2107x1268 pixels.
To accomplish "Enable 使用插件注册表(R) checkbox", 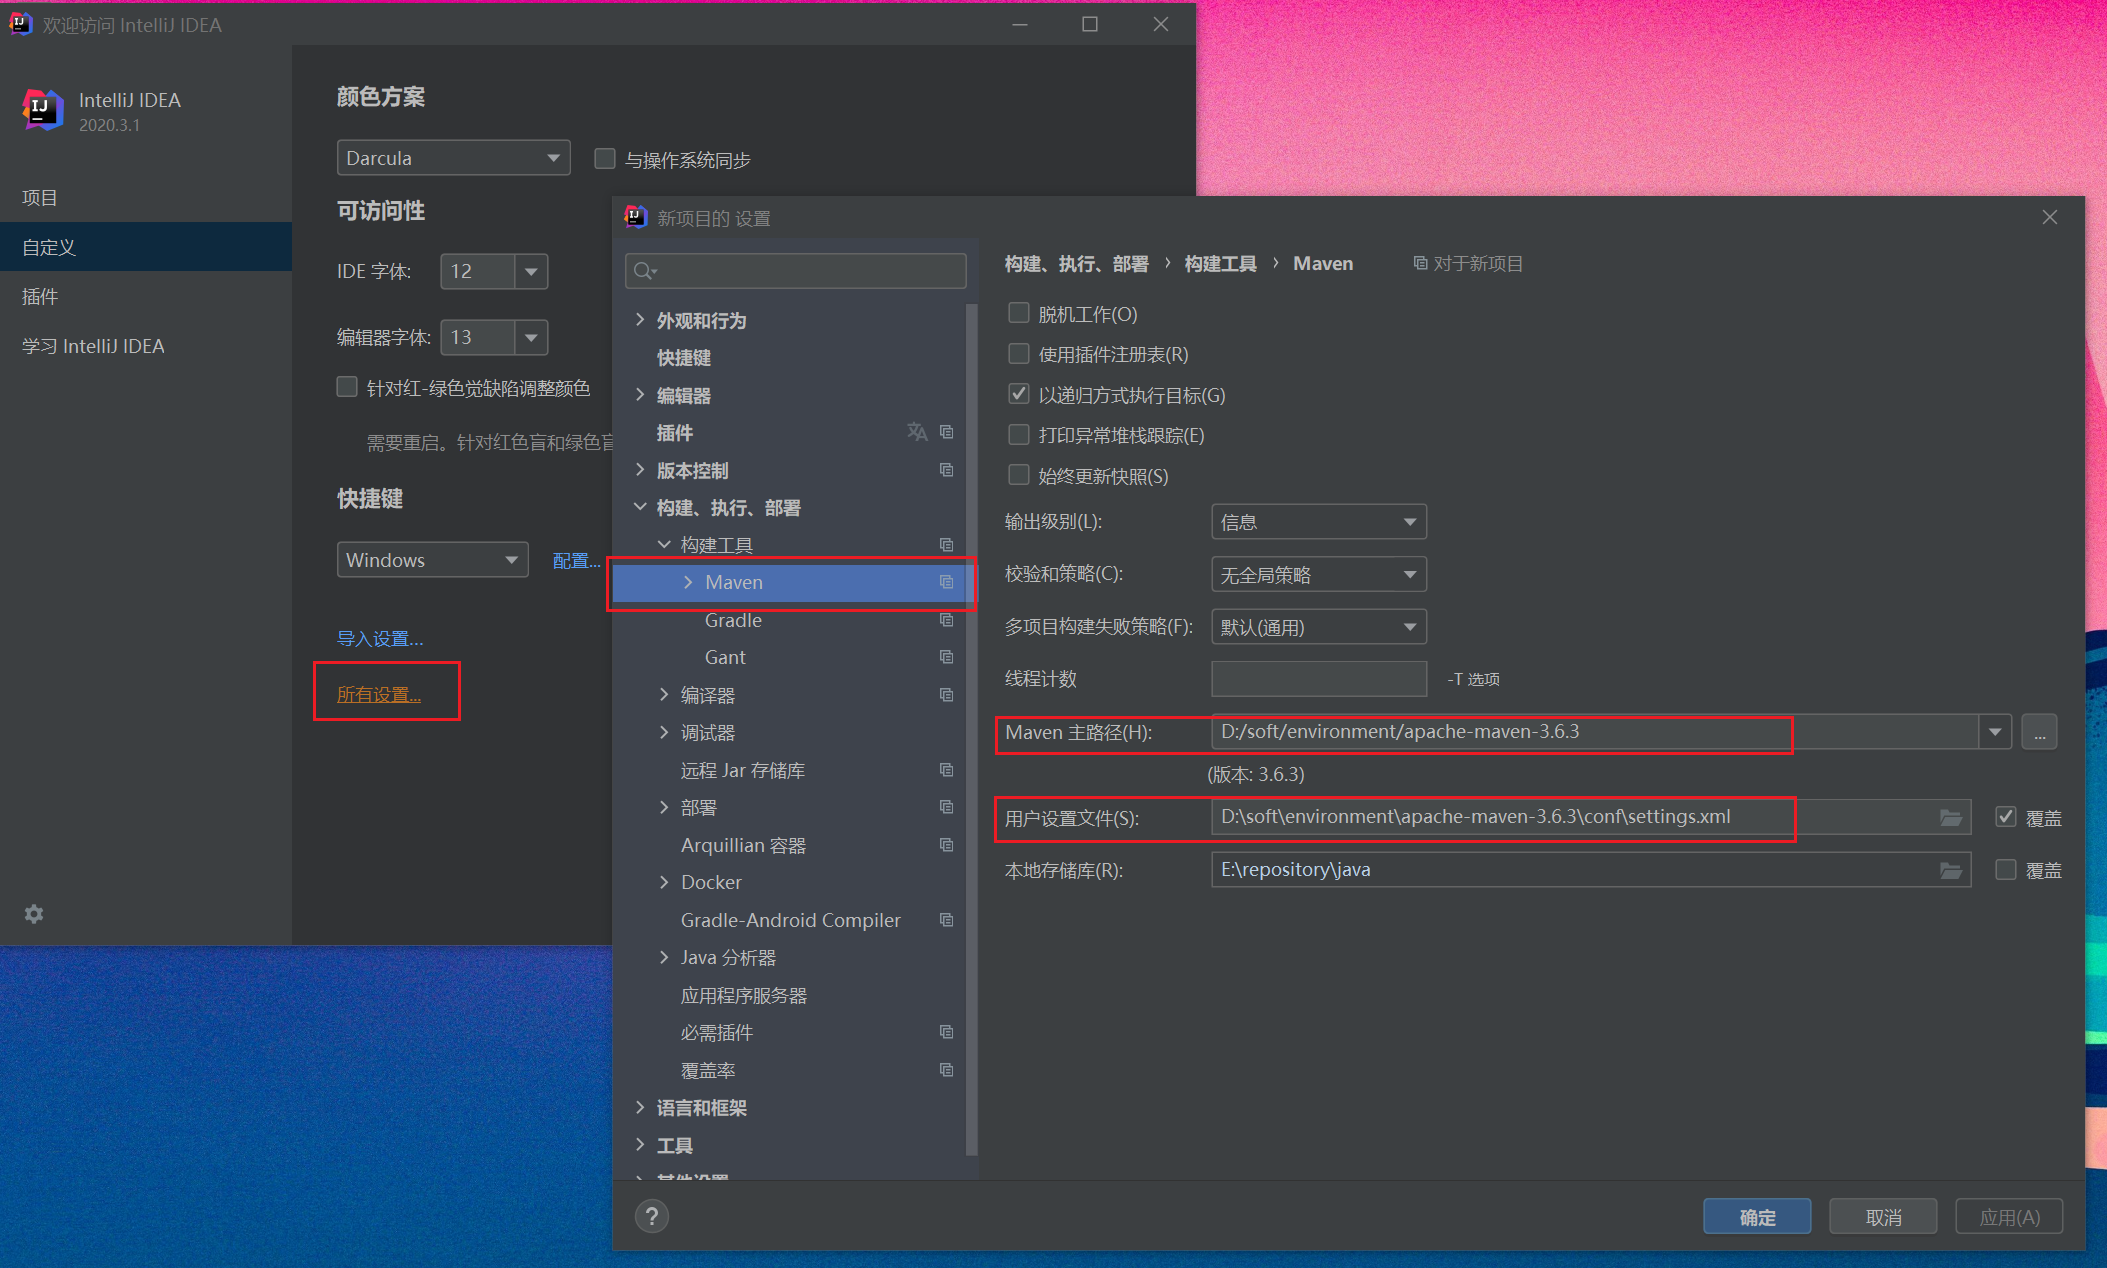I will (1018, 353).
